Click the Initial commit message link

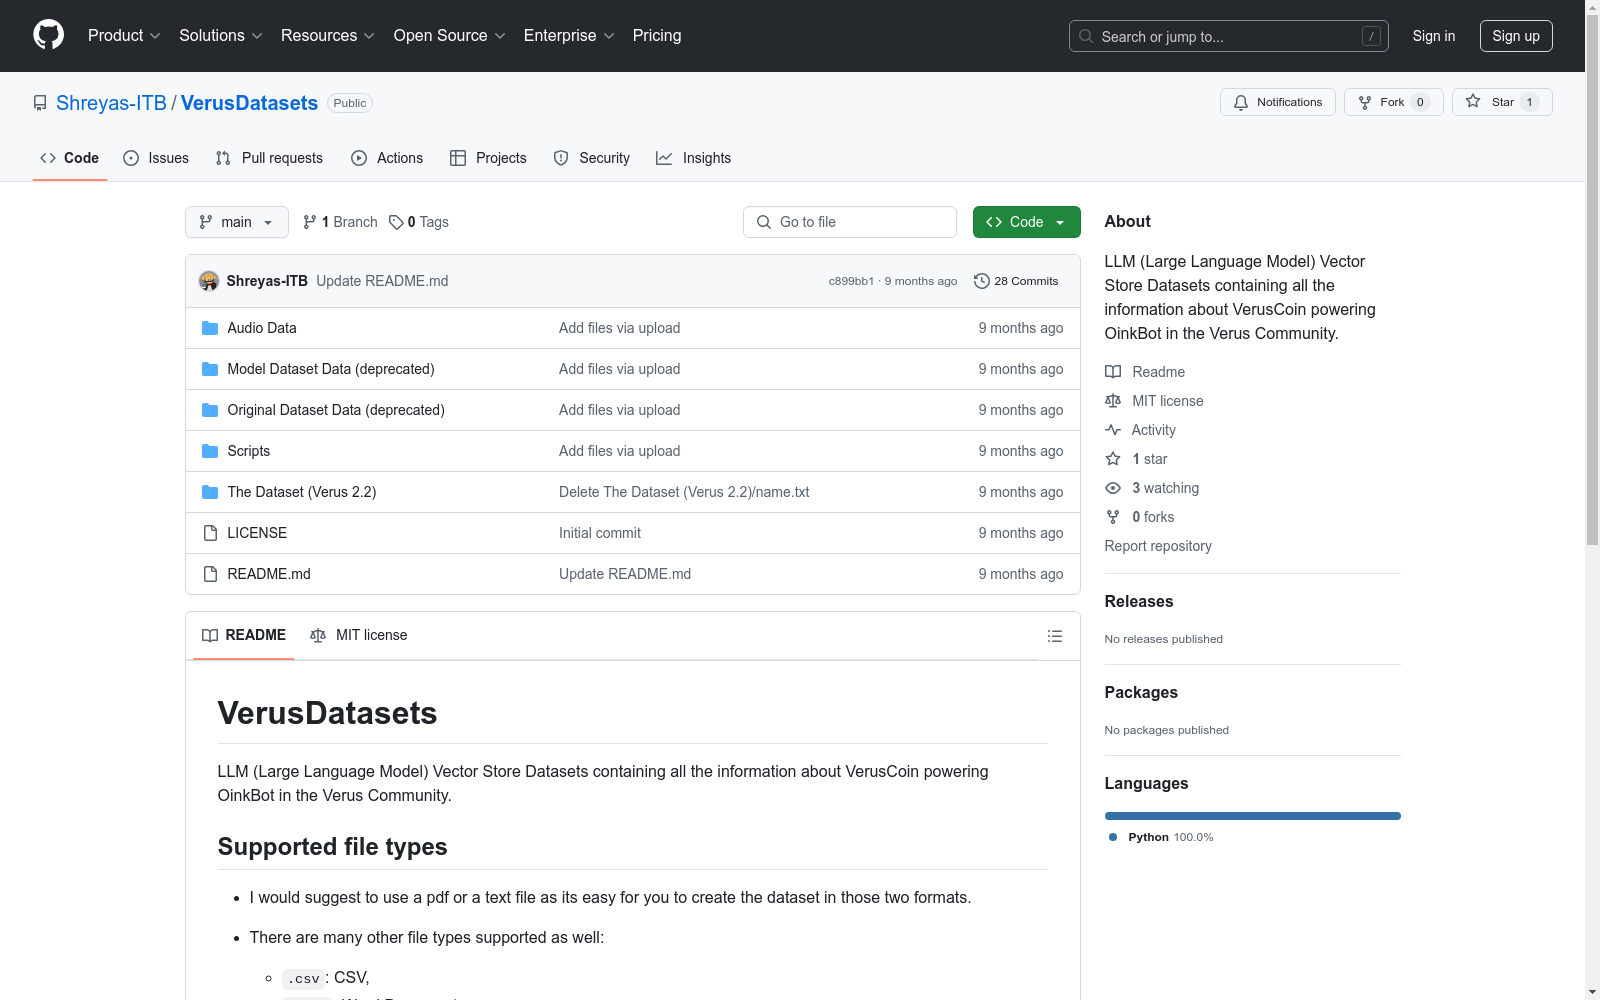600,533
